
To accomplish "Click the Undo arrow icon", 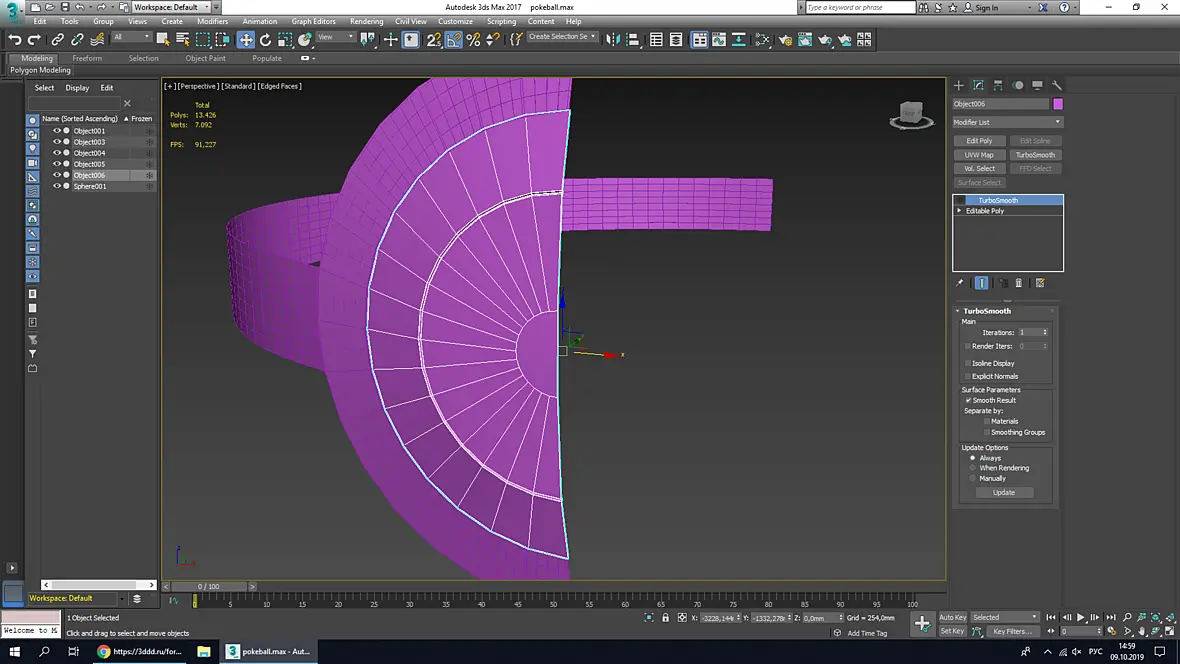I will click(14, 40).
